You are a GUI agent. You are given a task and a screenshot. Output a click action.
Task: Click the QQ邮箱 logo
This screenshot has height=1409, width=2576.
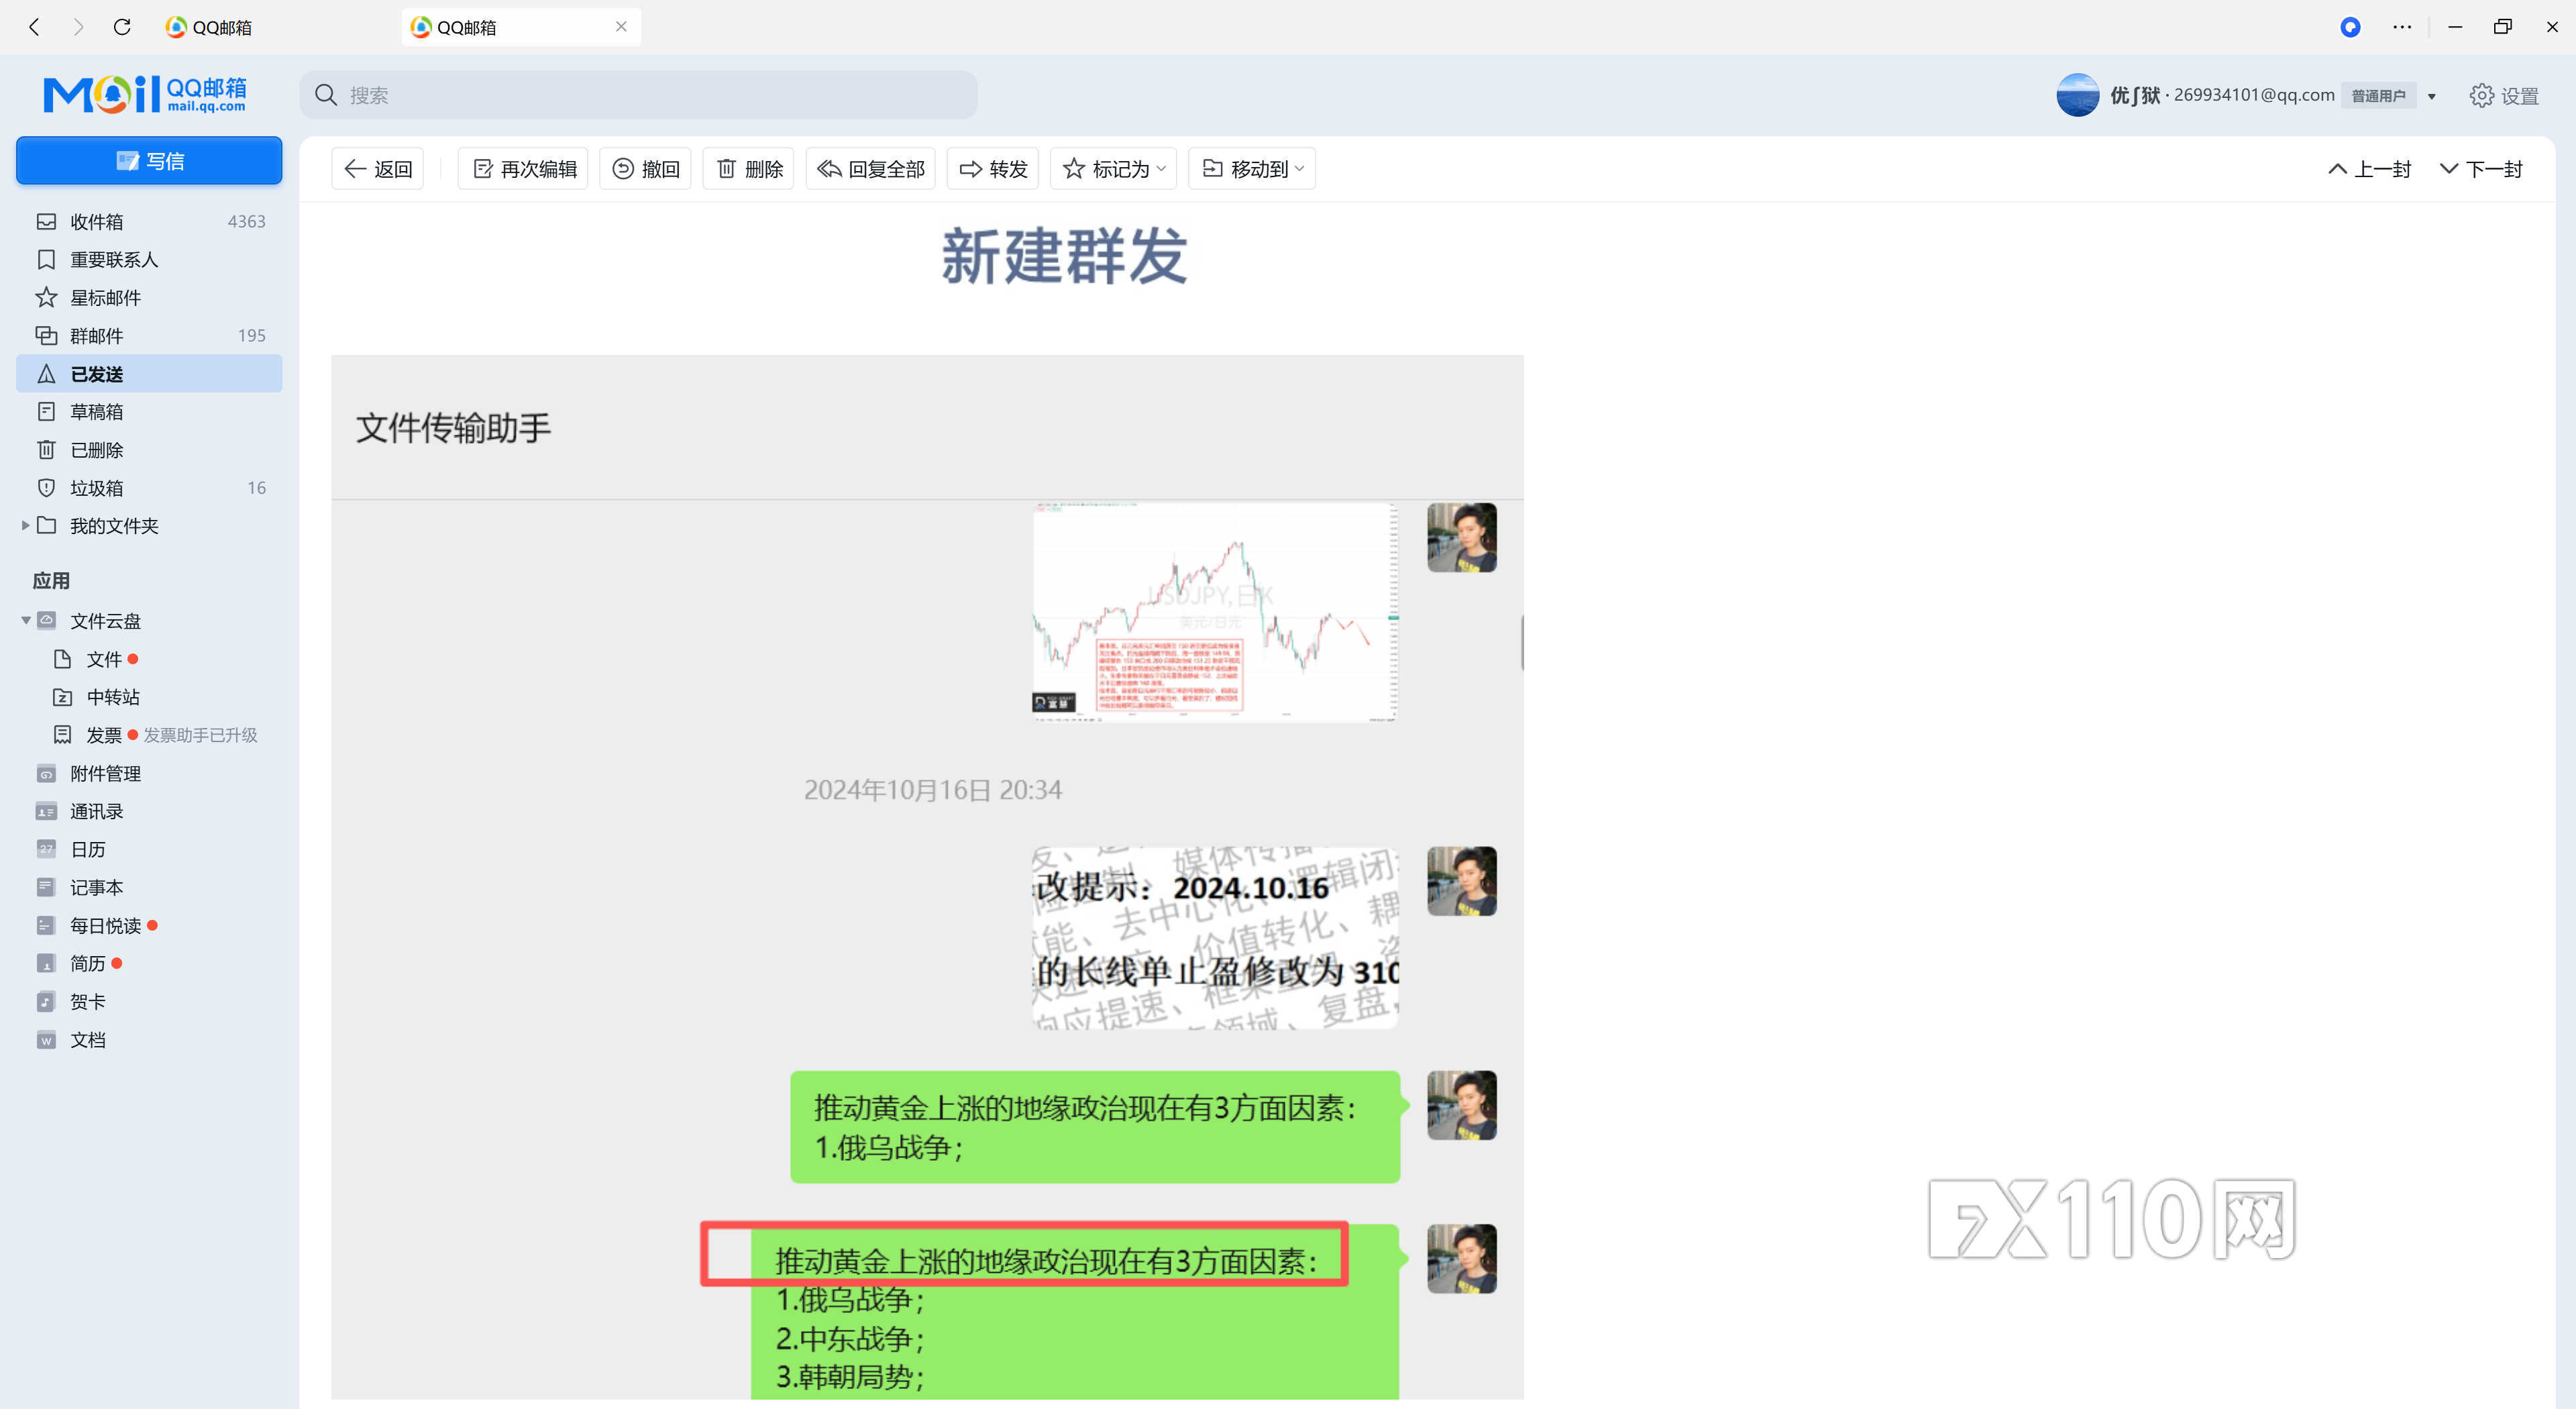coord(145,94)
